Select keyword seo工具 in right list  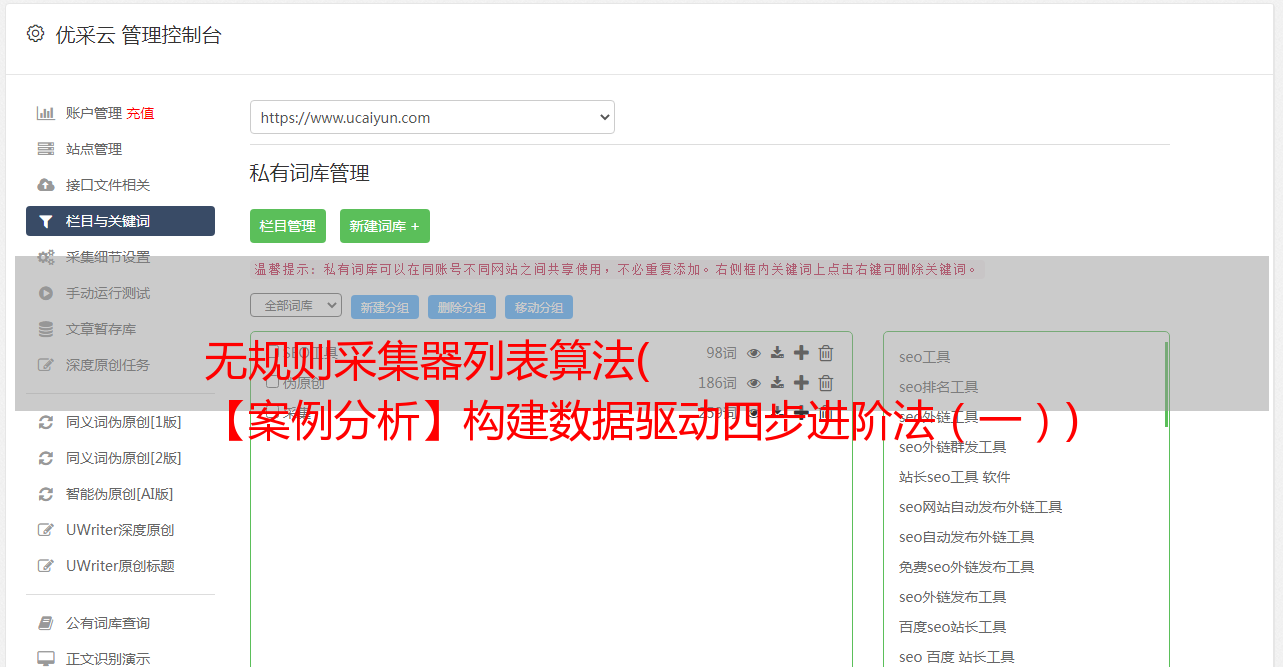point(925,357)
